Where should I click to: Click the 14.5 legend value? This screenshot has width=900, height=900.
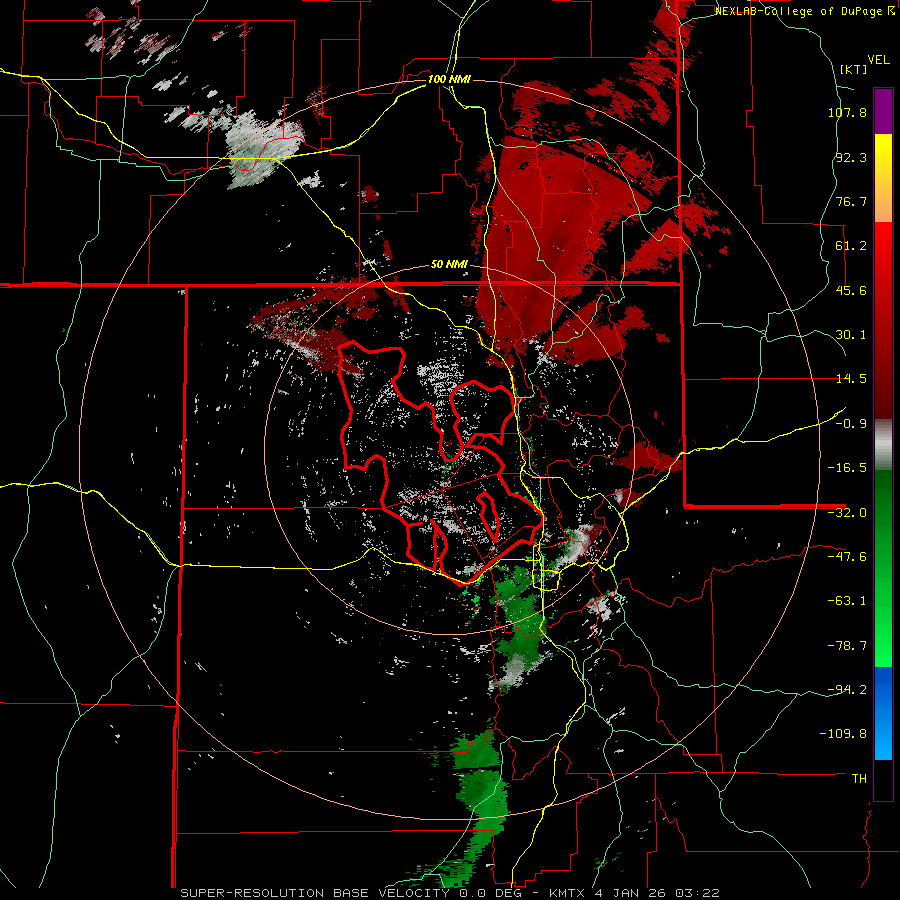(x=851, y=379)
